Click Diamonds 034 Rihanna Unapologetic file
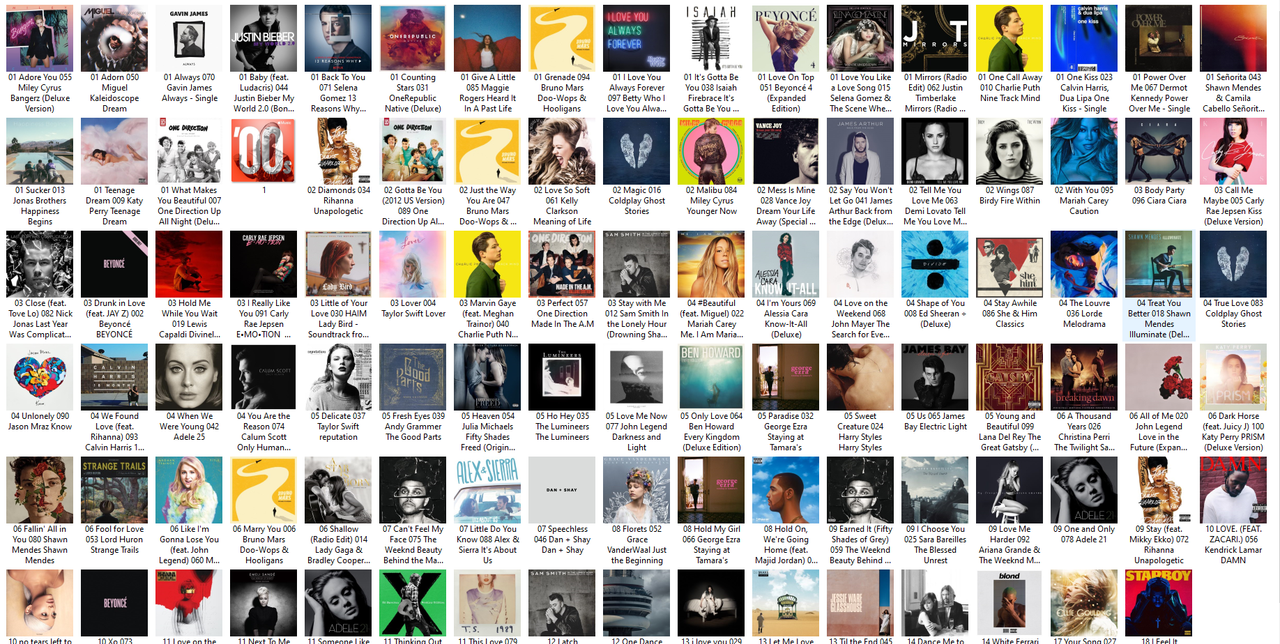This screenshot has height=644, width=1280. tap(338, 168)
